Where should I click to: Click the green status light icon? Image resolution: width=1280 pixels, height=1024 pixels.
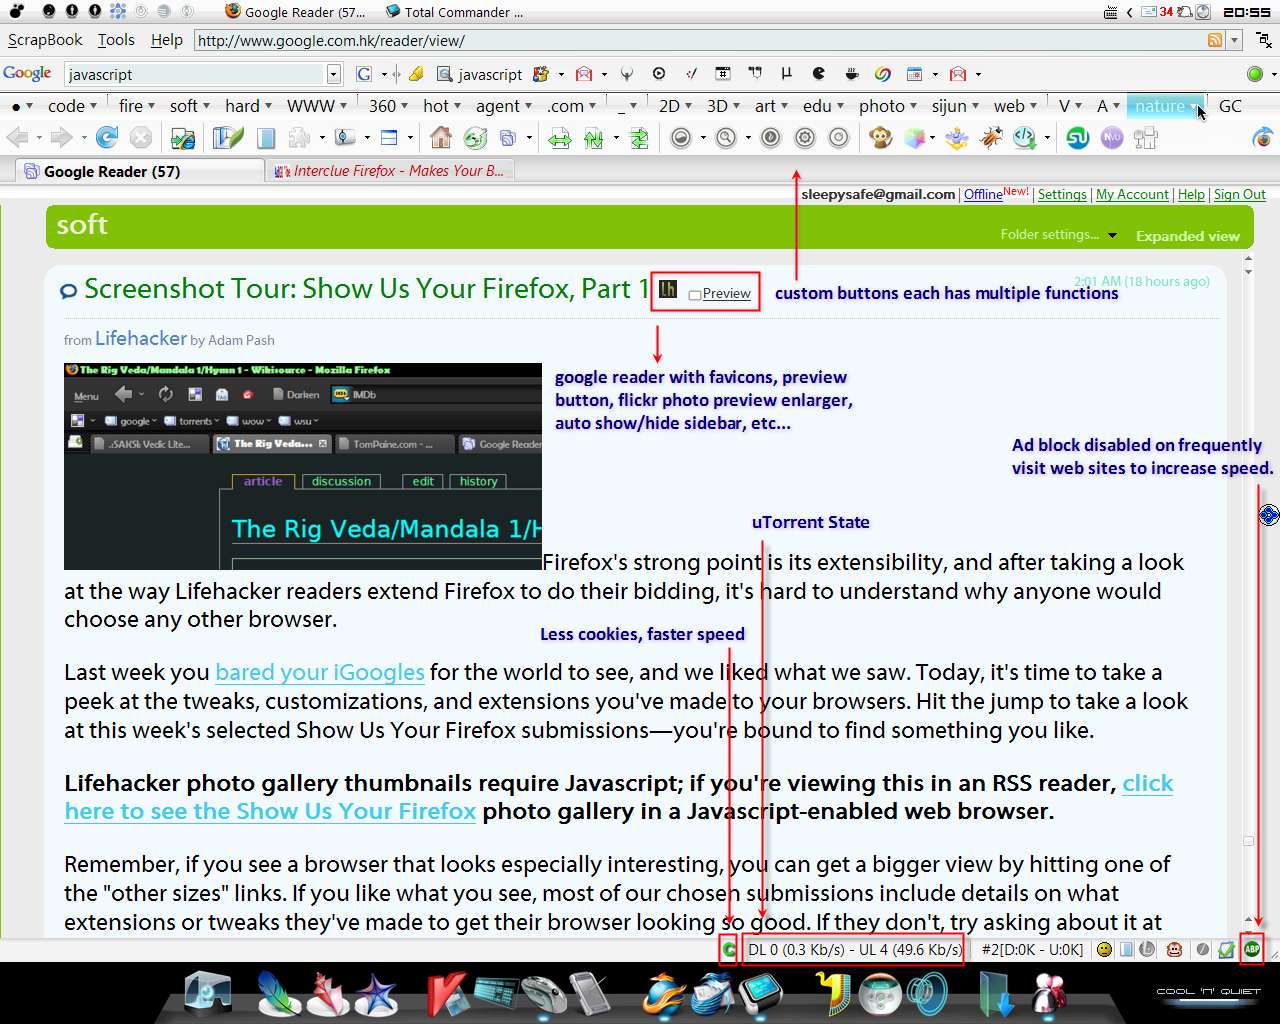1255,74
